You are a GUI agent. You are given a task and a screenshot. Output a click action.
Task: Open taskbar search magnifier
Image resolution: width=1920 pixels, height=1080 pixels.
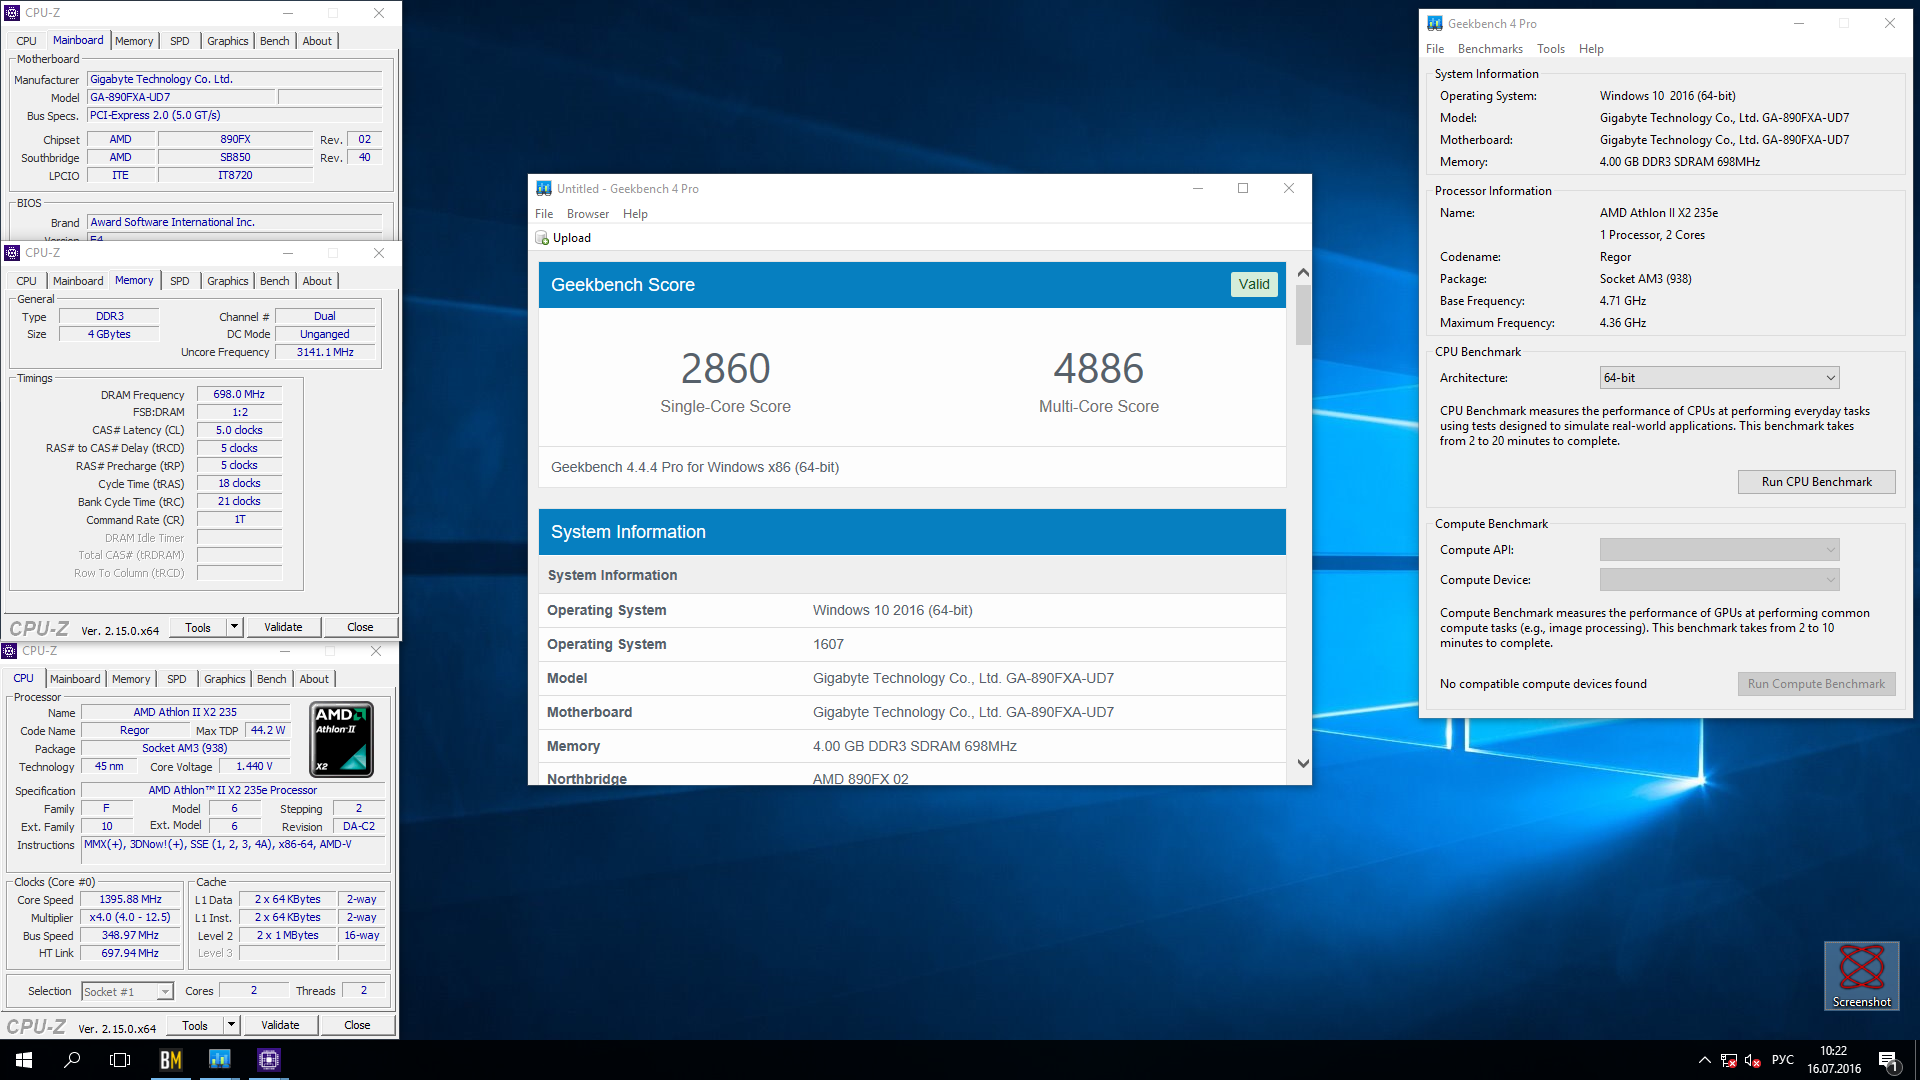coord(72,1060)
